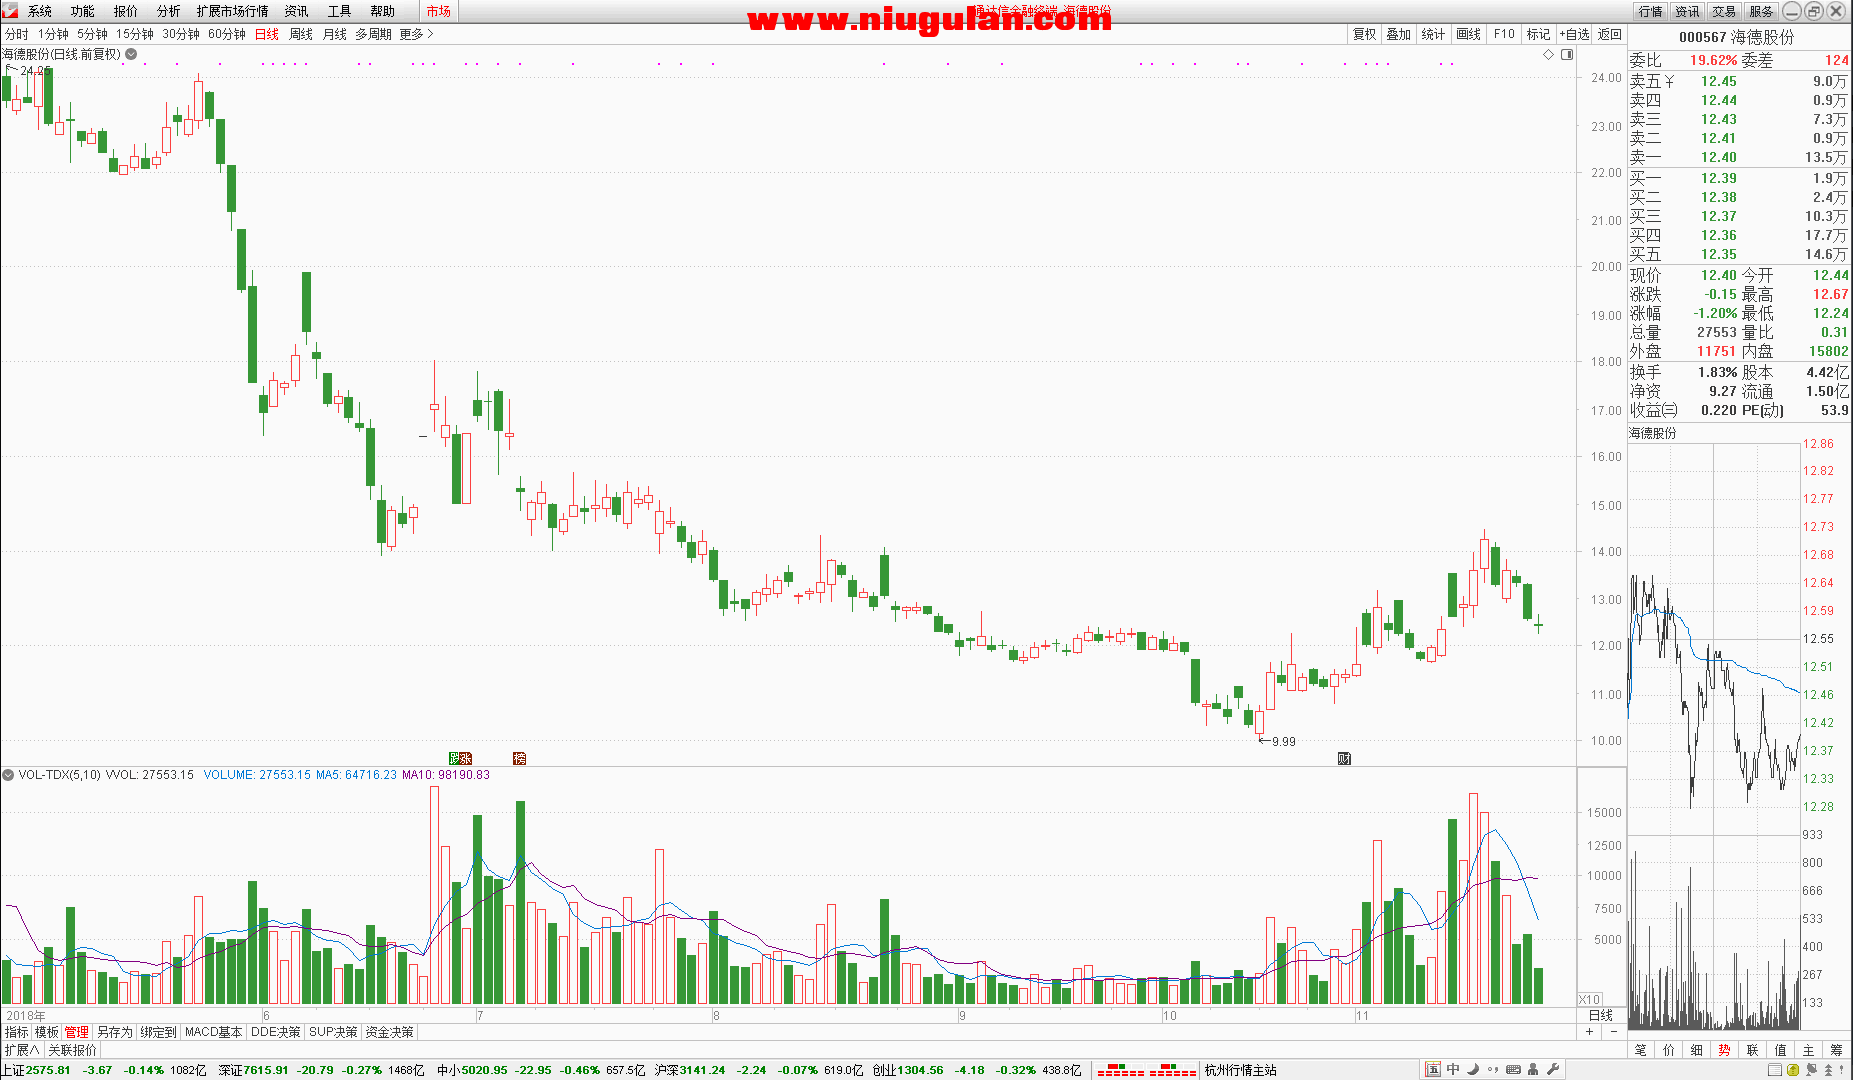Open the 分析 menu
The width and height of the screenshot is (1853, 1080).
(x=169, y=11)
